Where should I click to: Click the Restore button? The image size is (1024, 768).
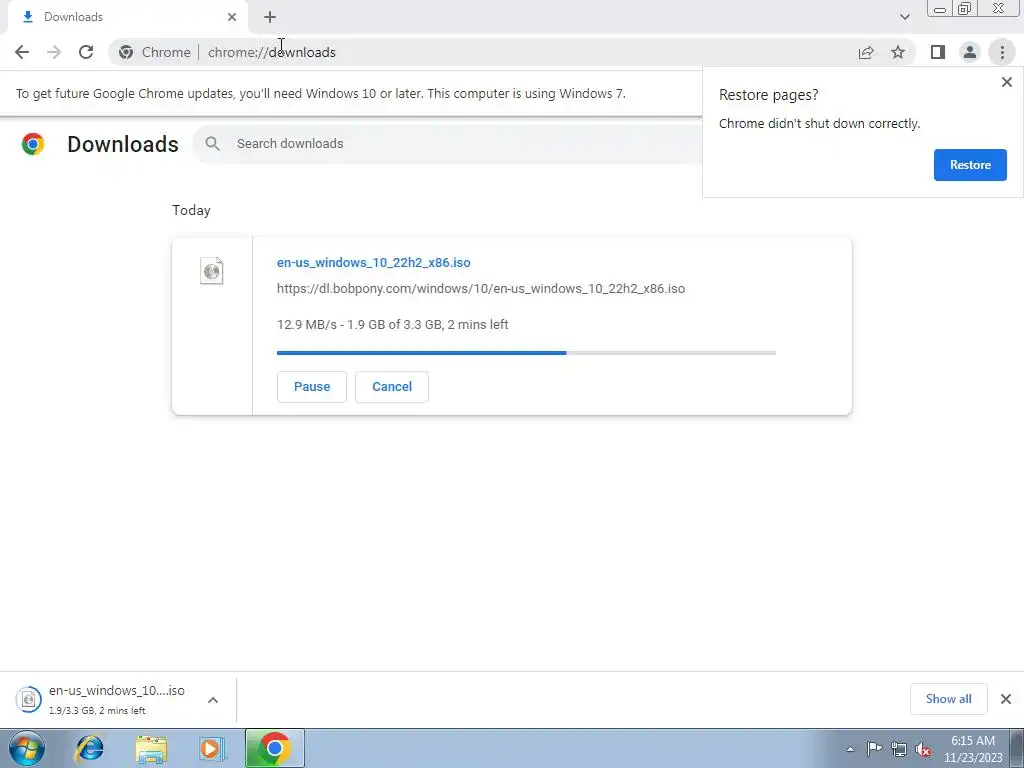tap(970, 165)
